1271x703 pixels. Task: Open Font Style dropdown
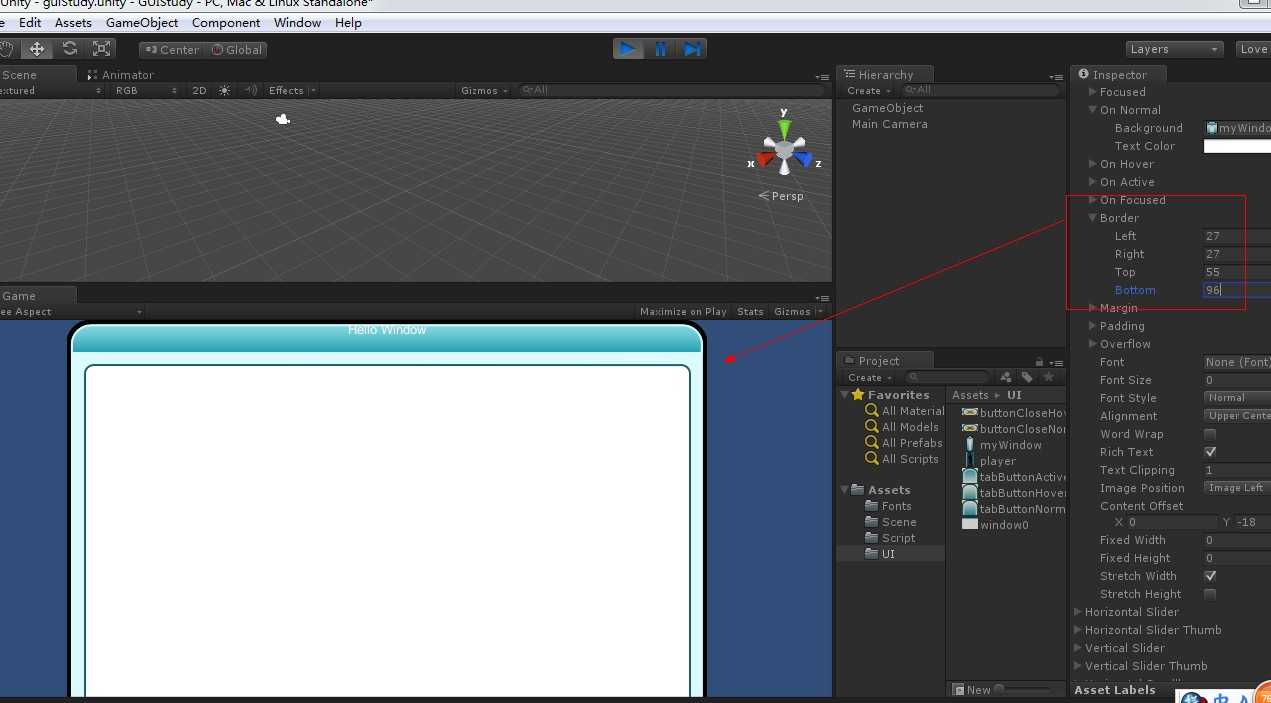pos(1237,398)
